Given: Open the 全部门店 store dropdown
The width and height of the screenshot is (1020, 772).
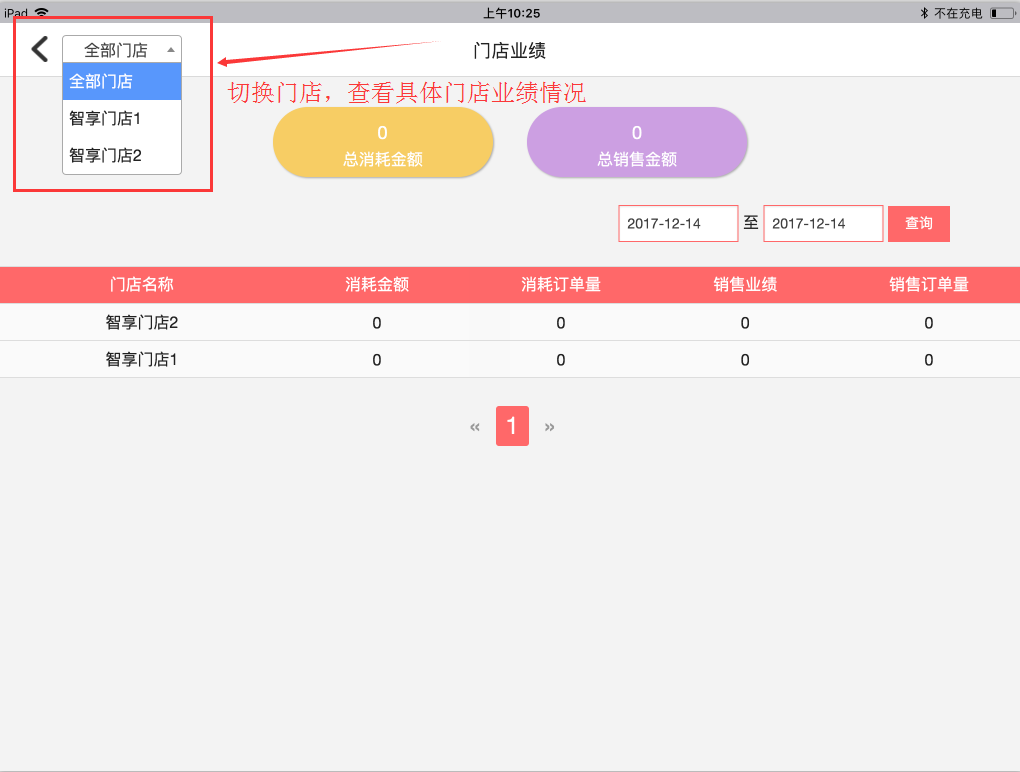Looking at the screenshot, I should (x=122, y=50).
